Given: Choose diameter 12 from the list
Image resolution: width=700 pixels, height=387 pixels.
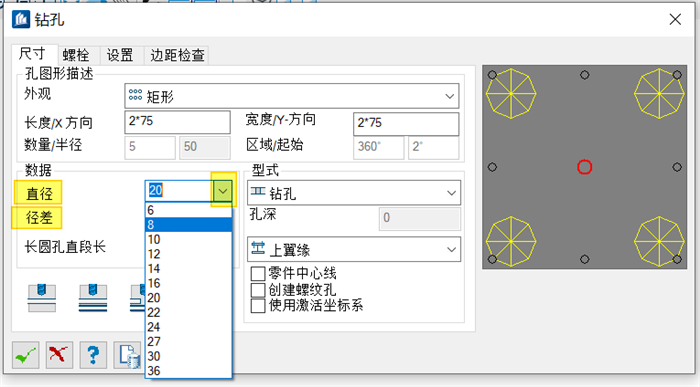Looking at the screenshot, I should click(x=188, y=254).
